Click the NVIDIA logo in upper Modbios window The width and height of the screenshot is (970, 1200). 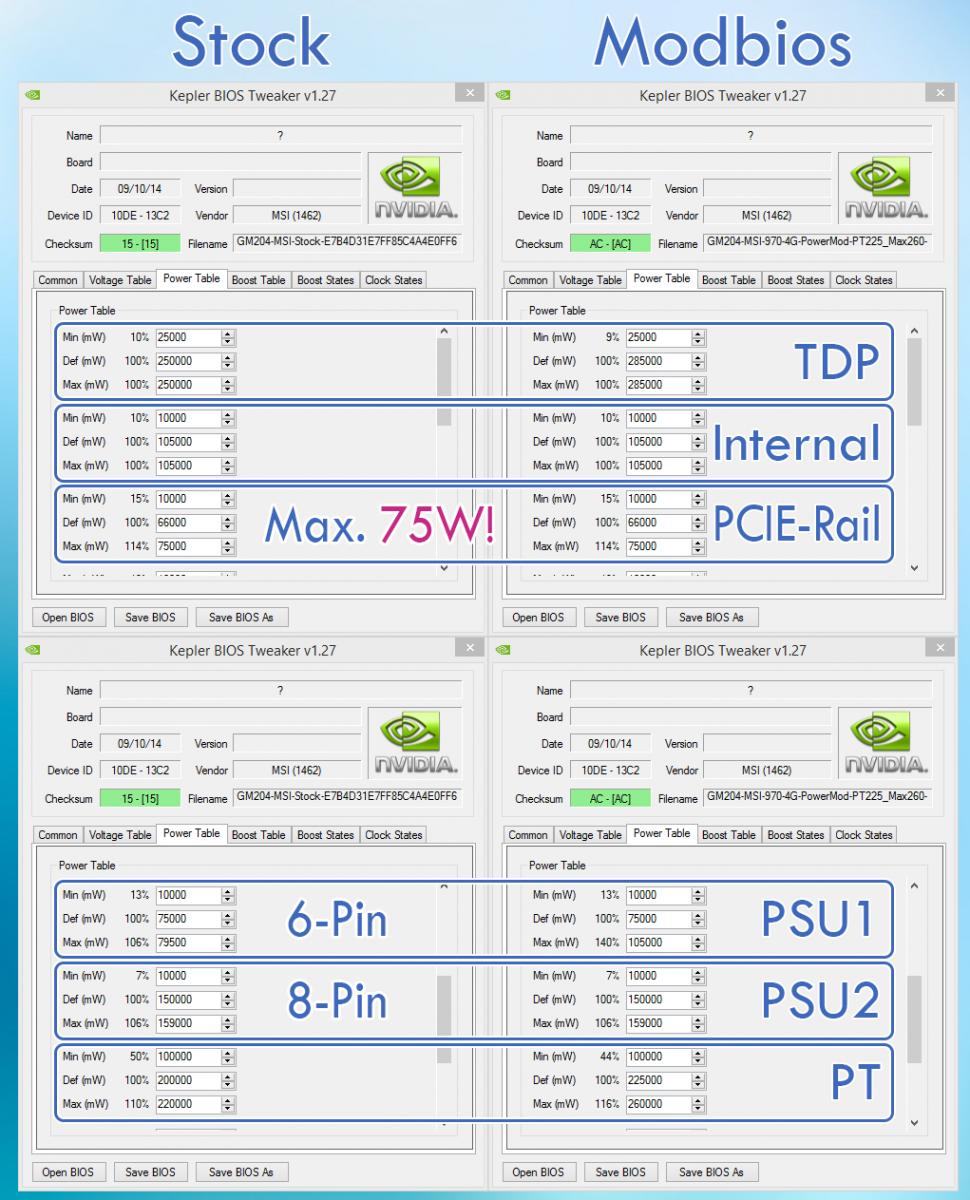(x=885, y=189)
